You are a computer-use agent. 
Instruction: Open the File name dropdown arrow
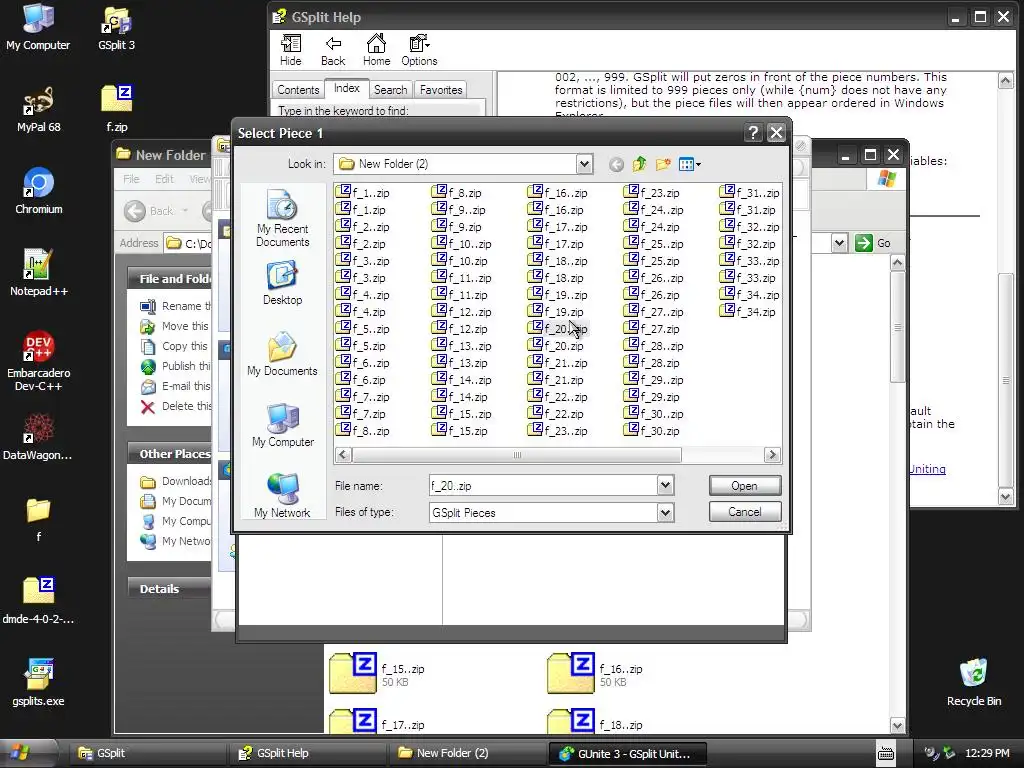665,485
